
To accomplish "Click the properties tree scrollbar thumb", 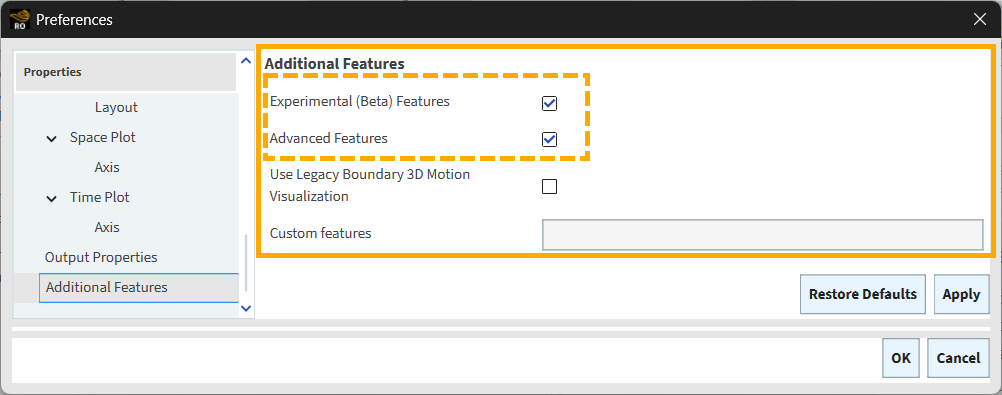I will 245,264.
